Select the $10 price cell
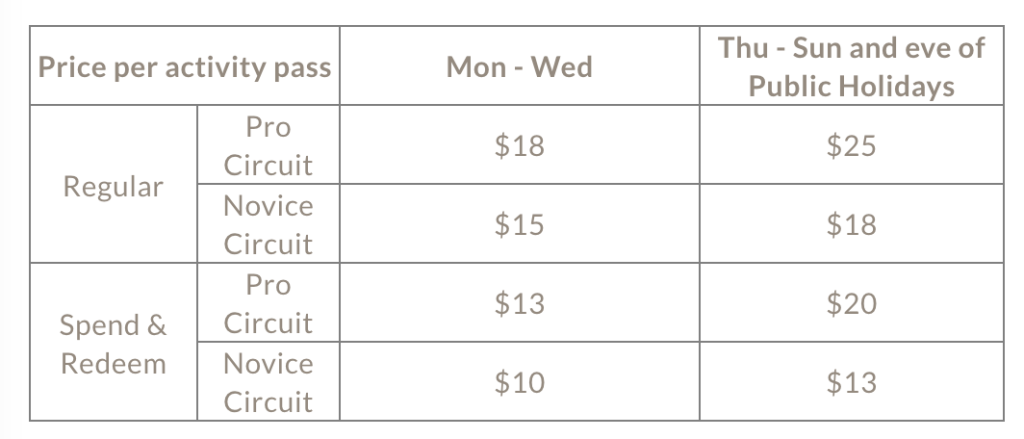This screenshot has height=439, width=1024. (x=519, y=382)
